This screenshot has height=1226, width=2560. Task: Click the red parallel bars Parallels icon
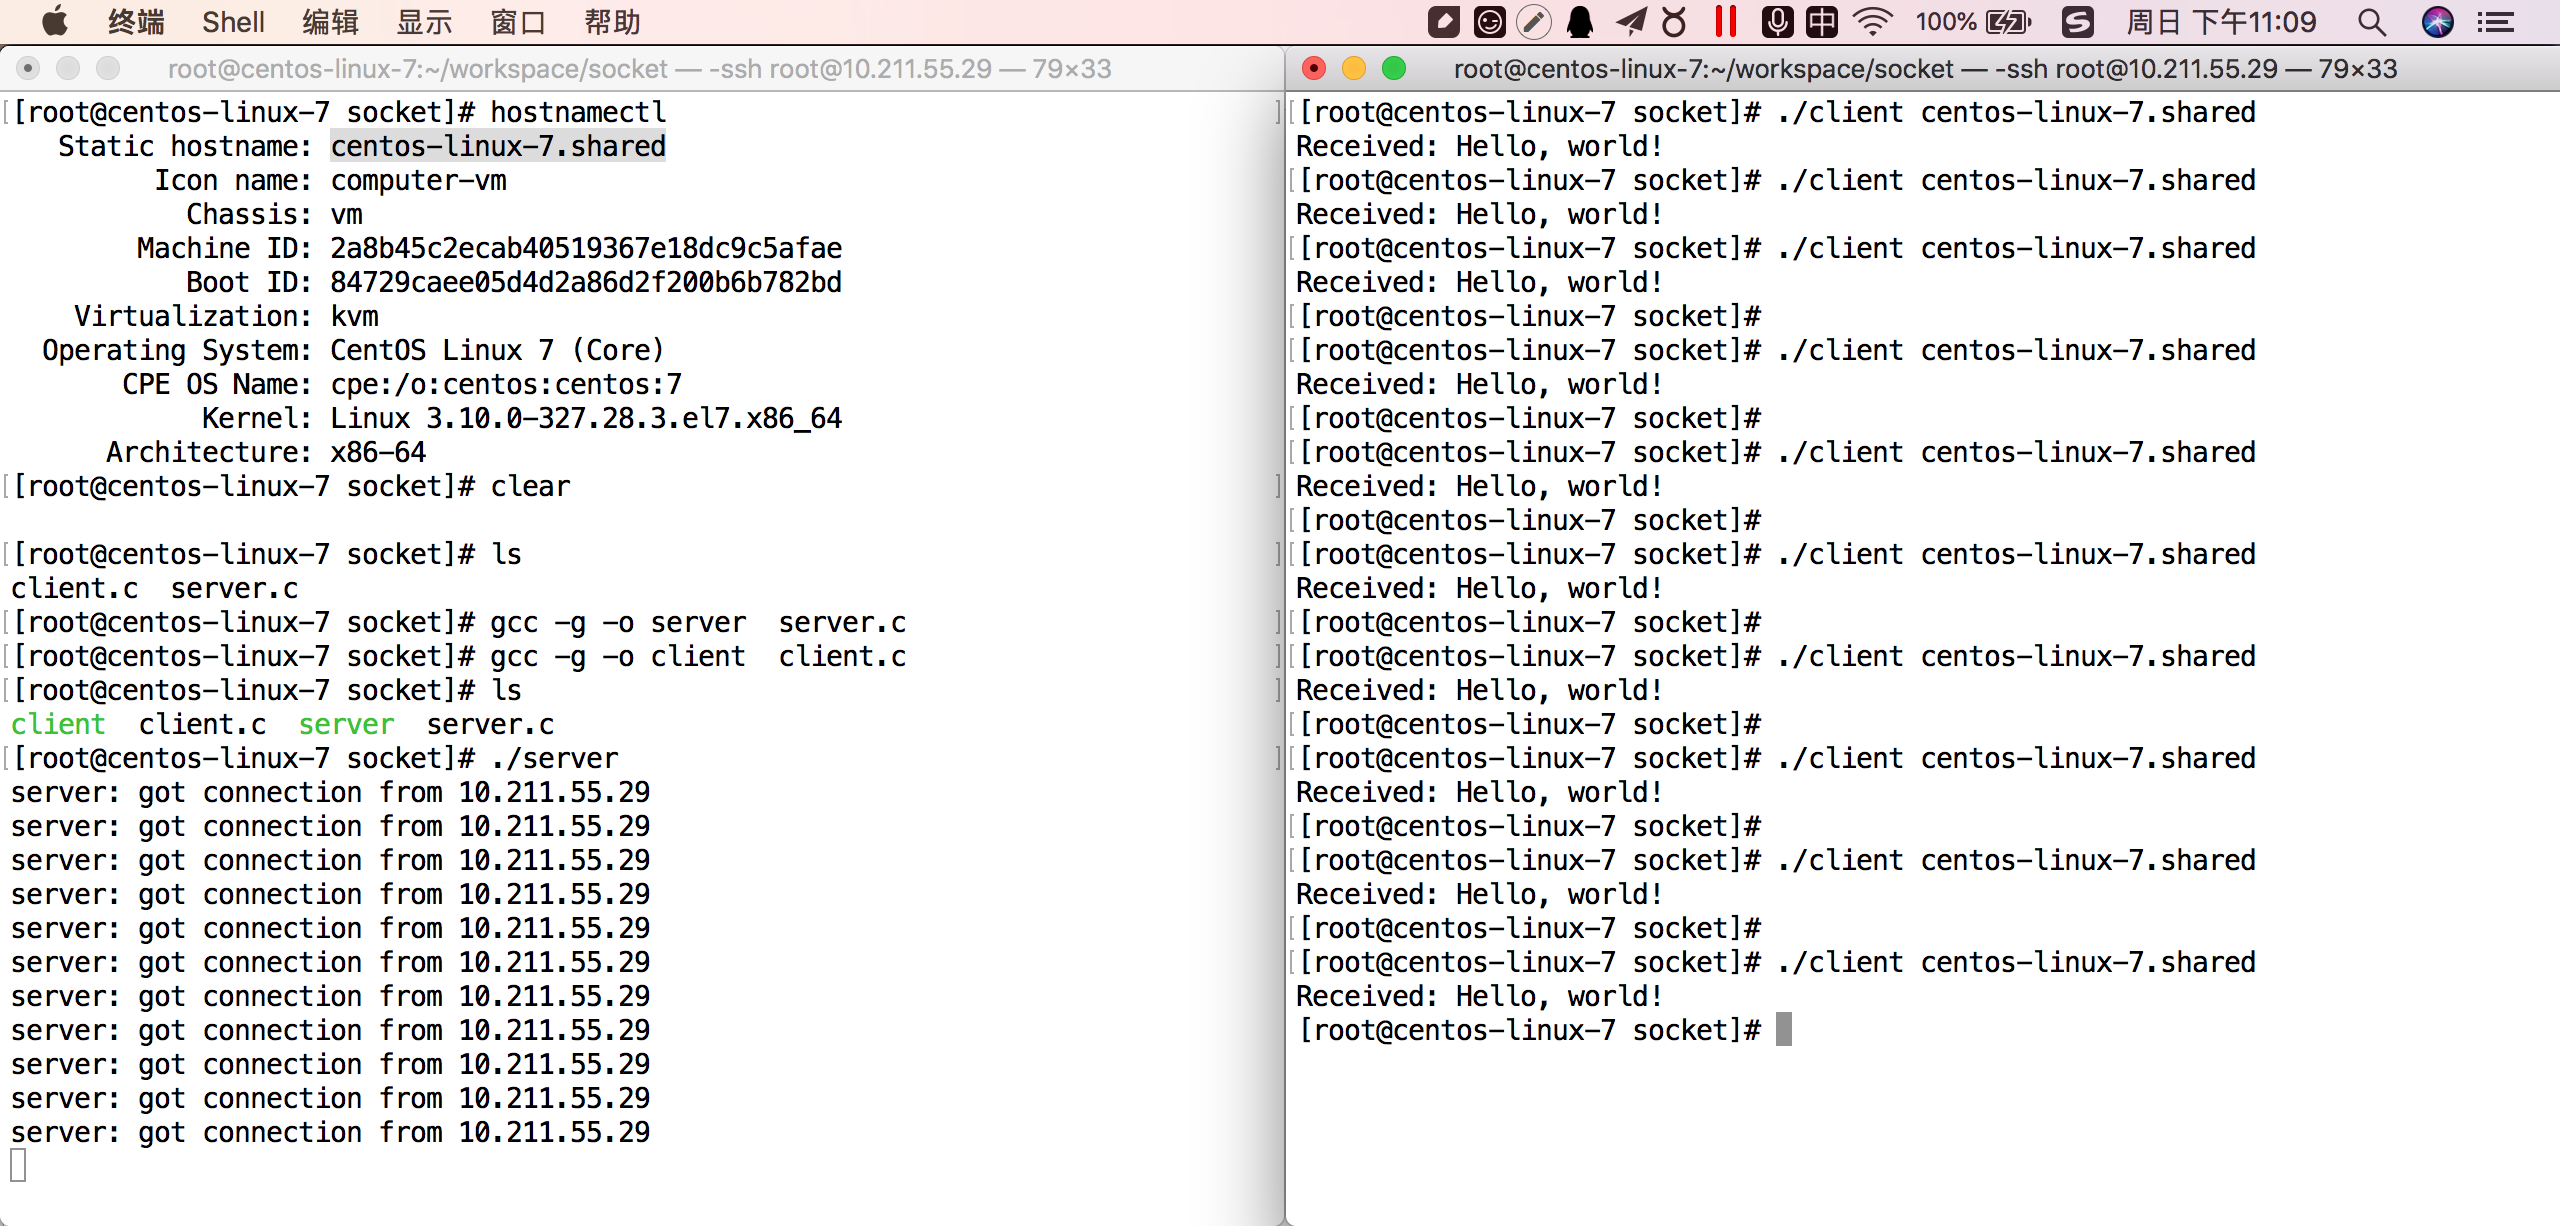[1726, 21]
